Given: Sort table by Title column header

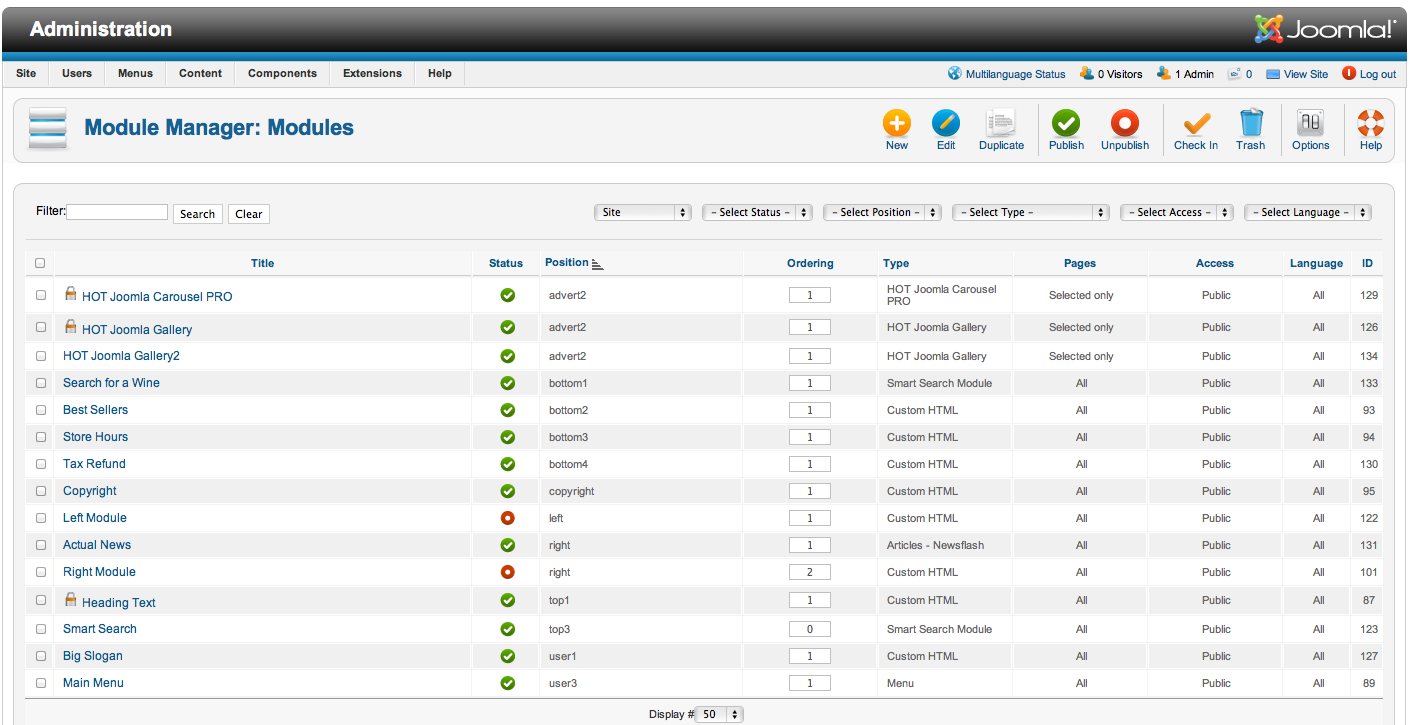Looking at the screenshot, I should click(263, 263).
